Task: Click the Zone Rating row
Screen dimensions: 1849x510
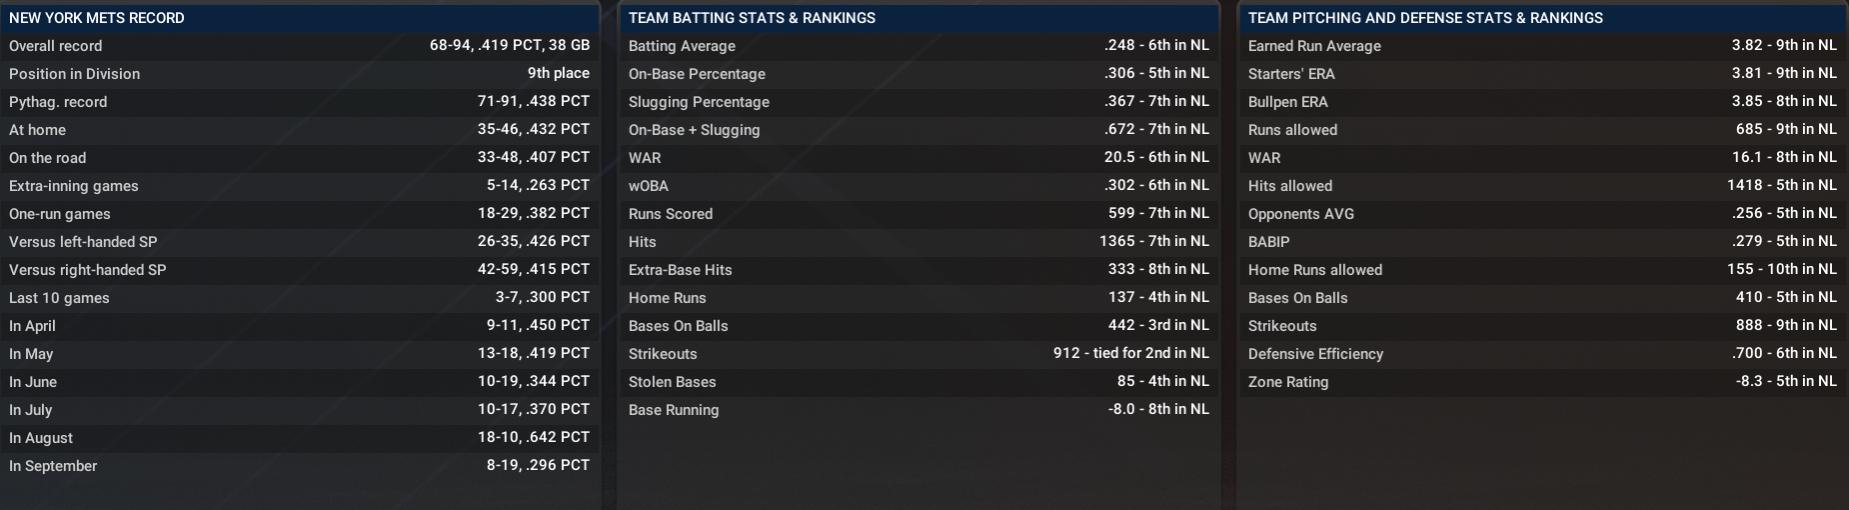Action: tap(1541, 382)
